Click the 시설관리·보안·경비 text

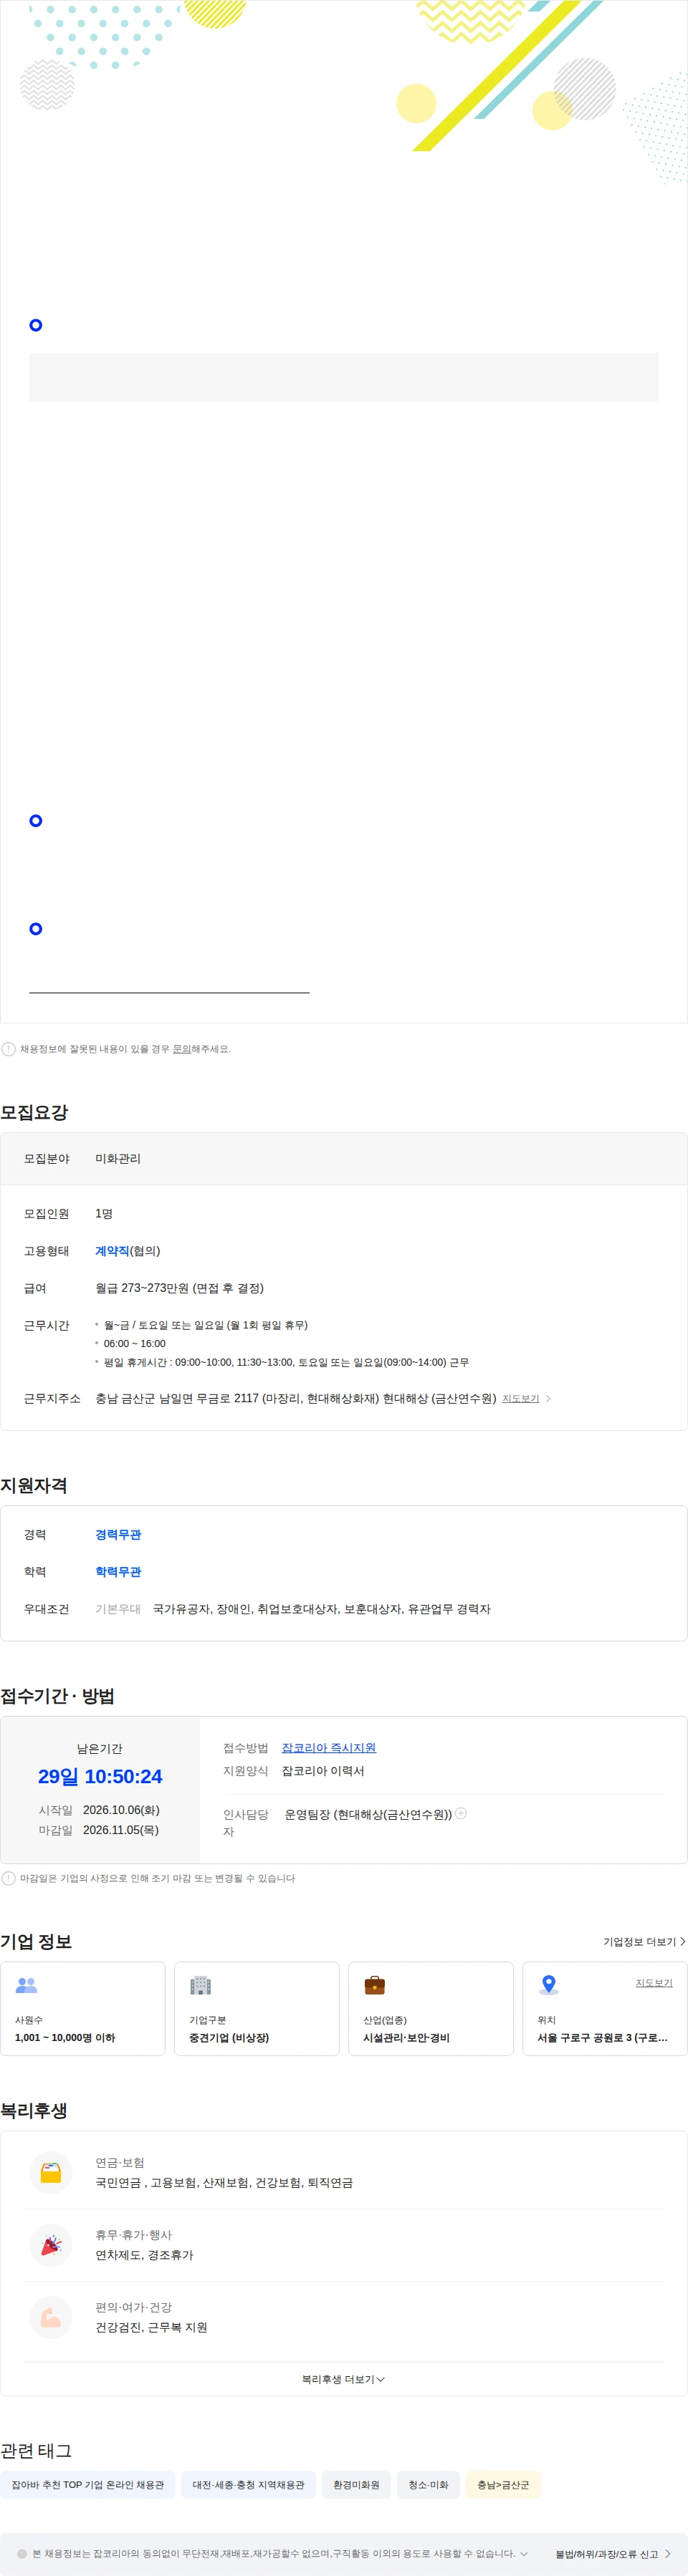406,2037
